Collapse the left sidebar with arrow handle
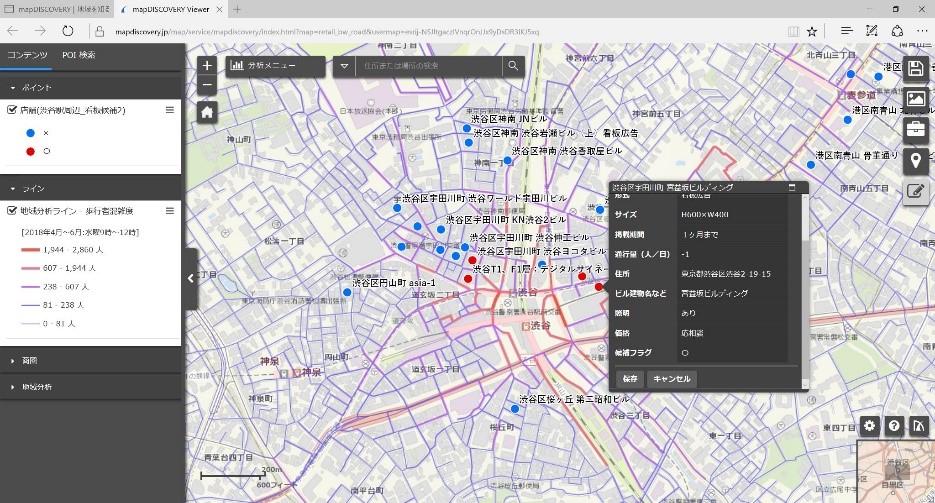The height and width of the screenshot is (503, 935). pos(191,279)
